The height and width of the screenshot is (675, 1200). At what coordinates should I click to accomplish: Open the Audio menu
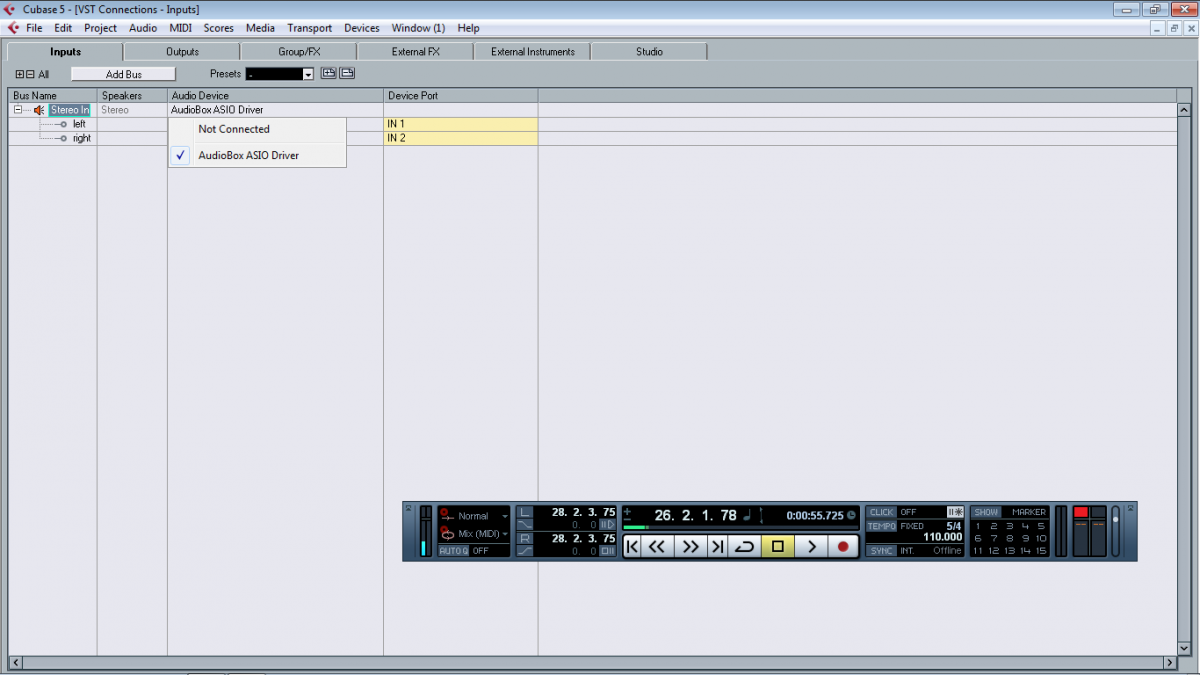143,28
